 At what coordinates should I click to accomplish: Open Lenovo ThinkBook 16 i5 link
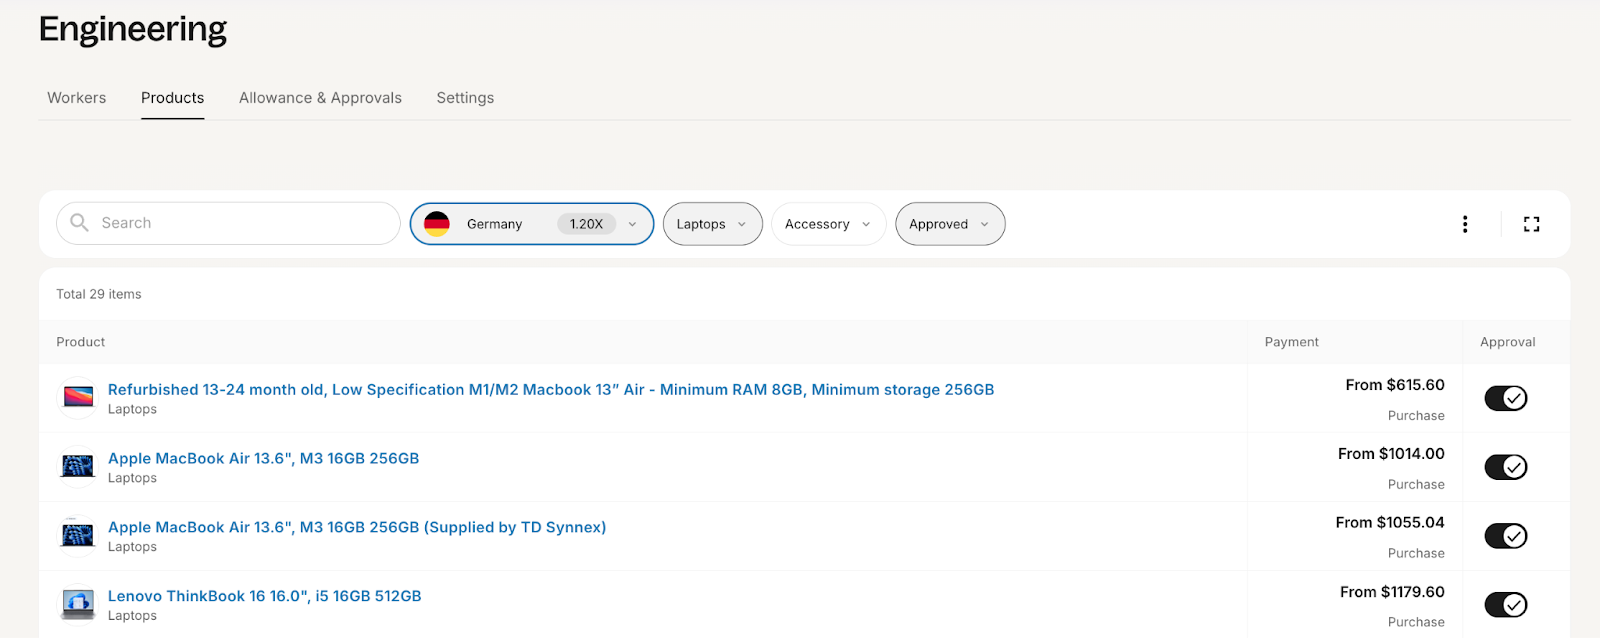coord(265,596)
